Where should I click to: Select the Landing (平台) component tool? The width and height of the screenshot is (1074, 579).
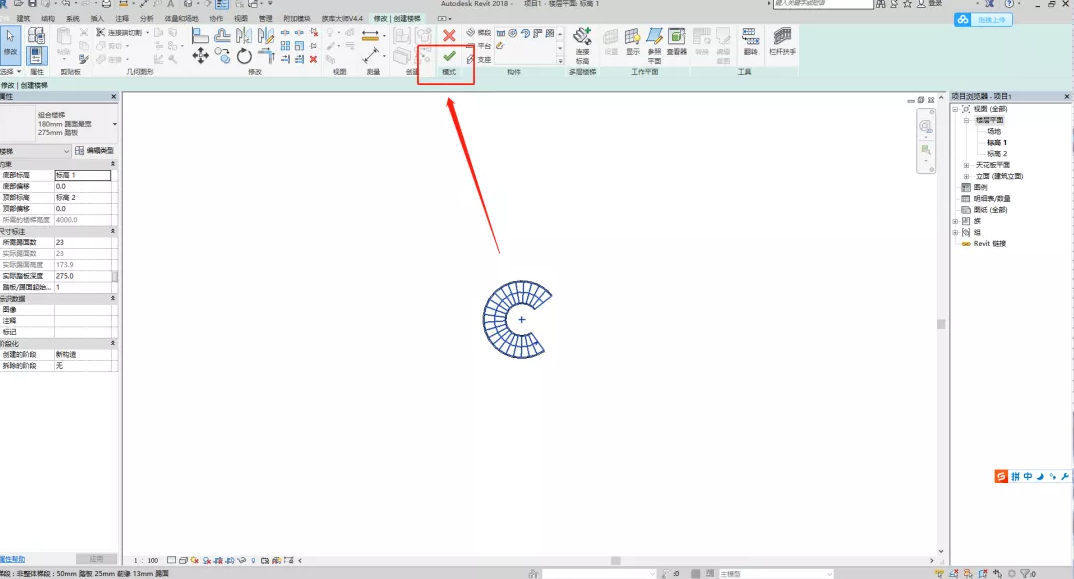click(479, 46)
